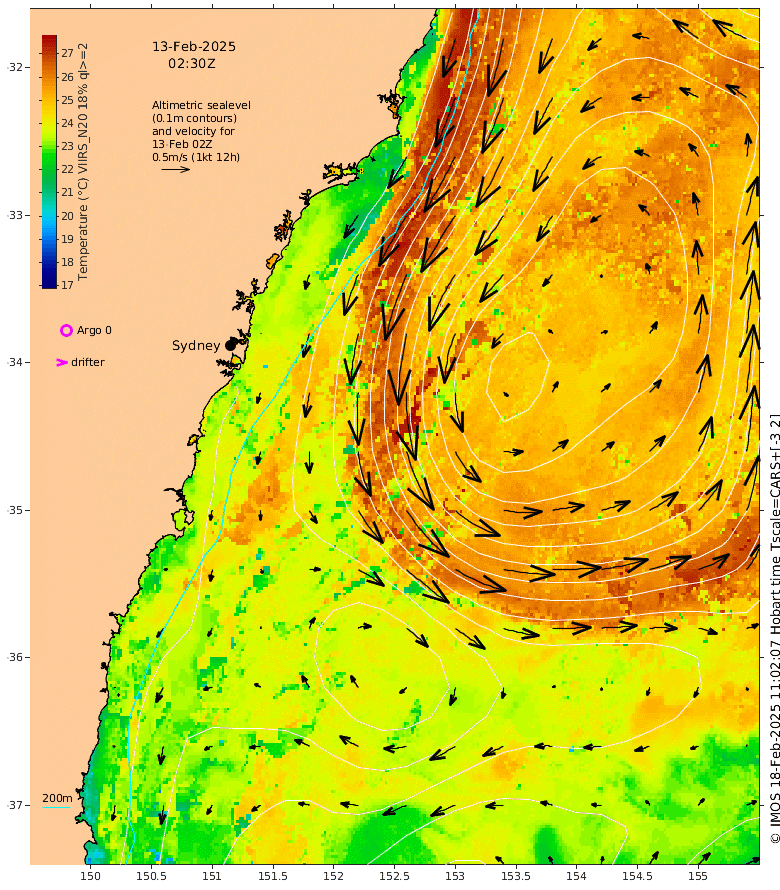Click the 152 longitude axis label
Image resolution: width=780 pixels, height=890 pixels.
coord(333,876)
